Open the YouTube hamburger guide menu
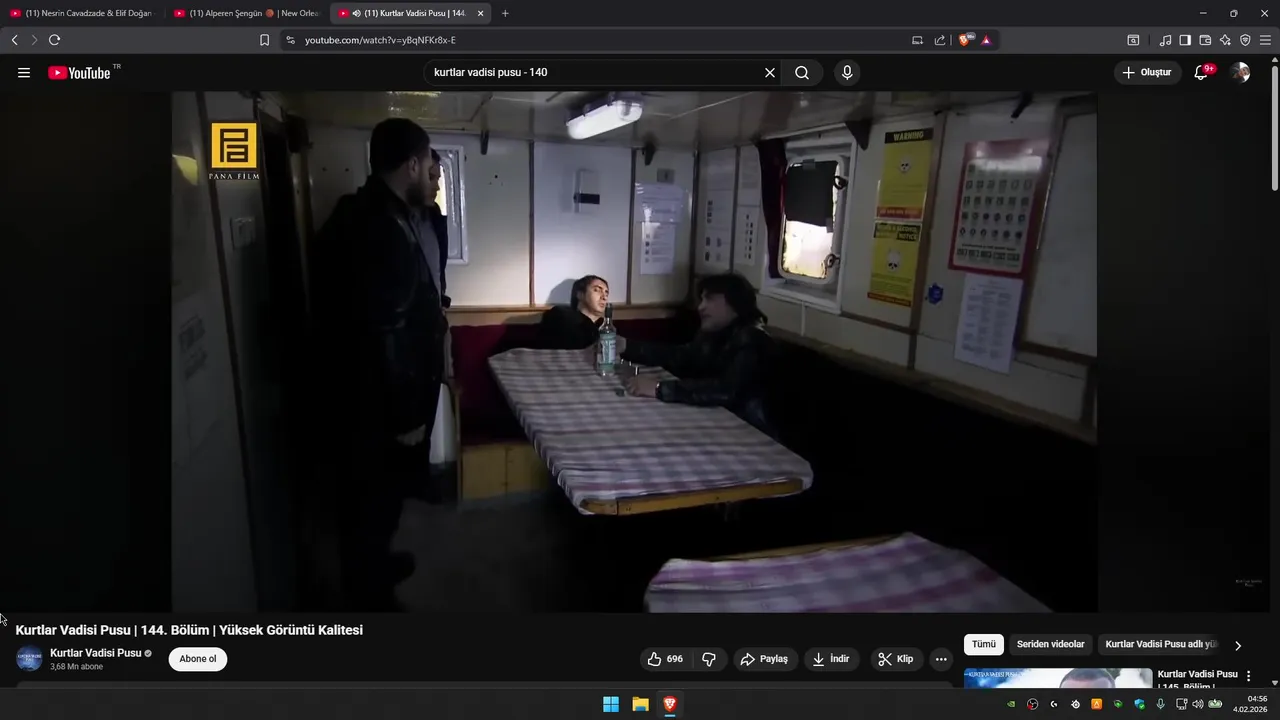This screenshot has width=1280, height=720. point(24,73)
